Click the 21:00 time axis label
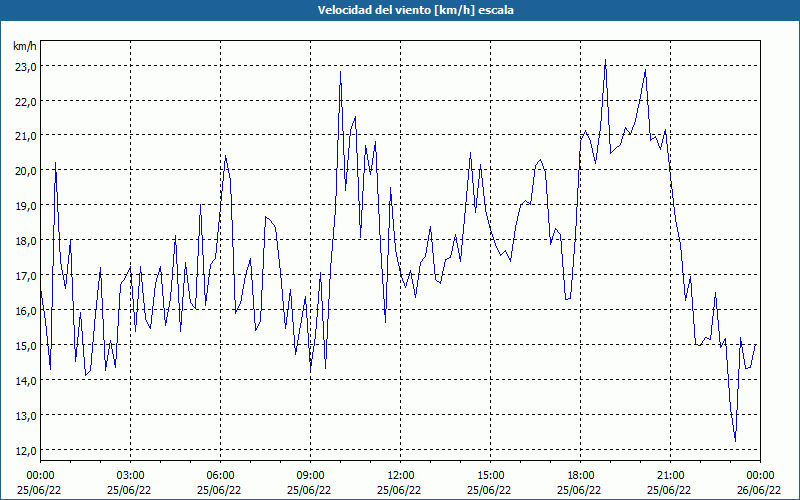 [670, 476]
